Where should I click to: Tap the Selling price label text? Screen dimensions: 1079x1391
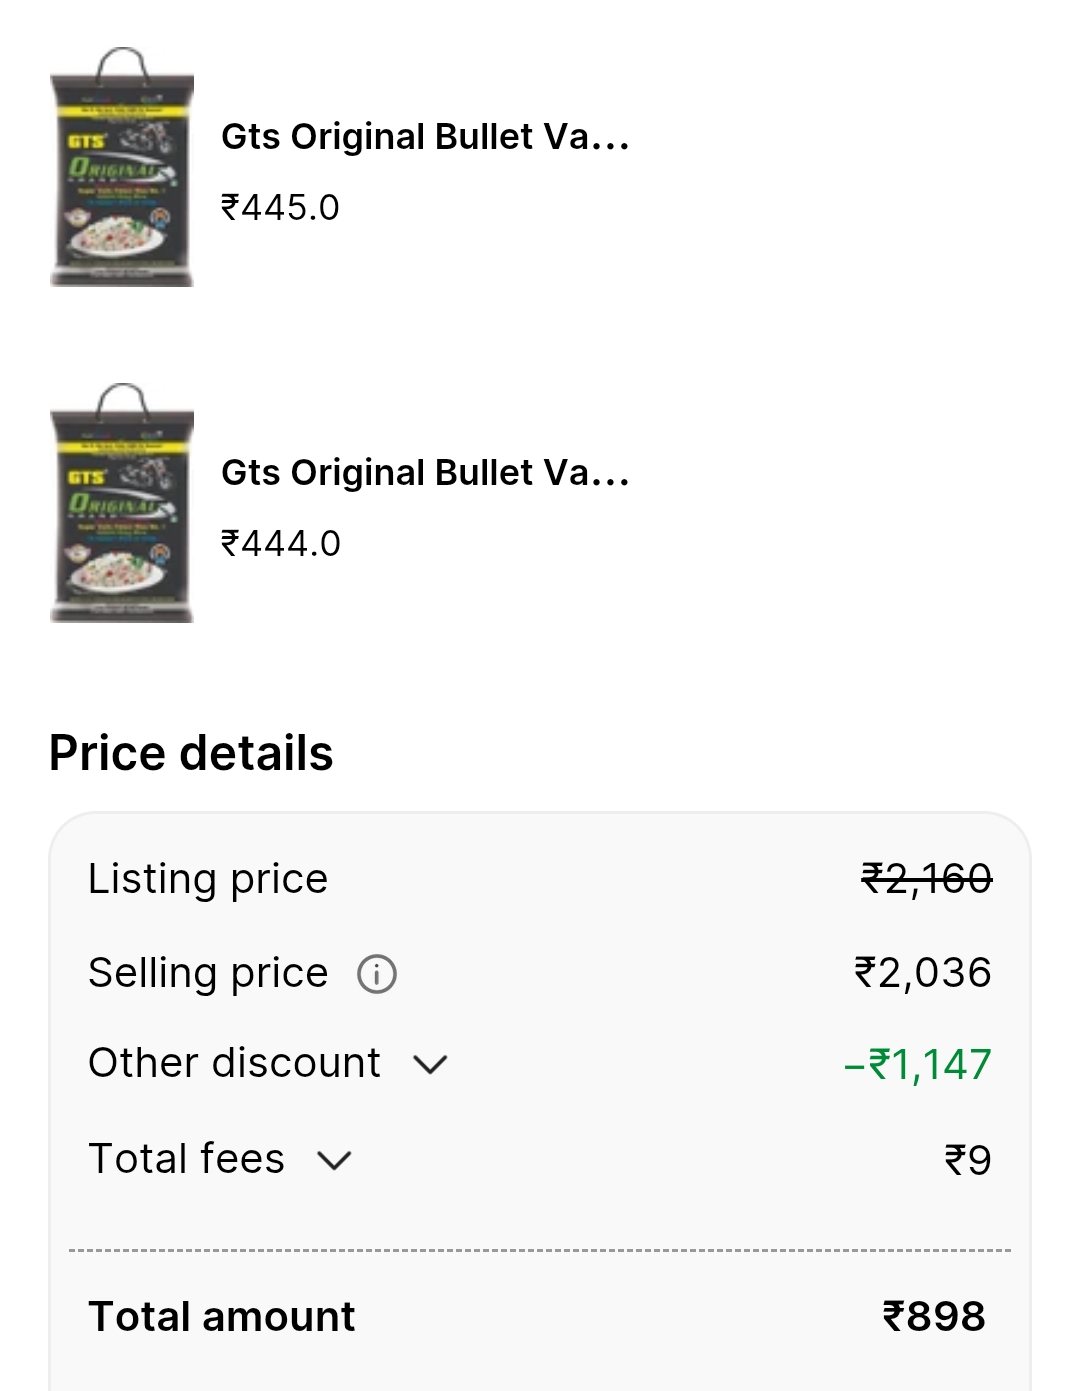tap(208, 973)
